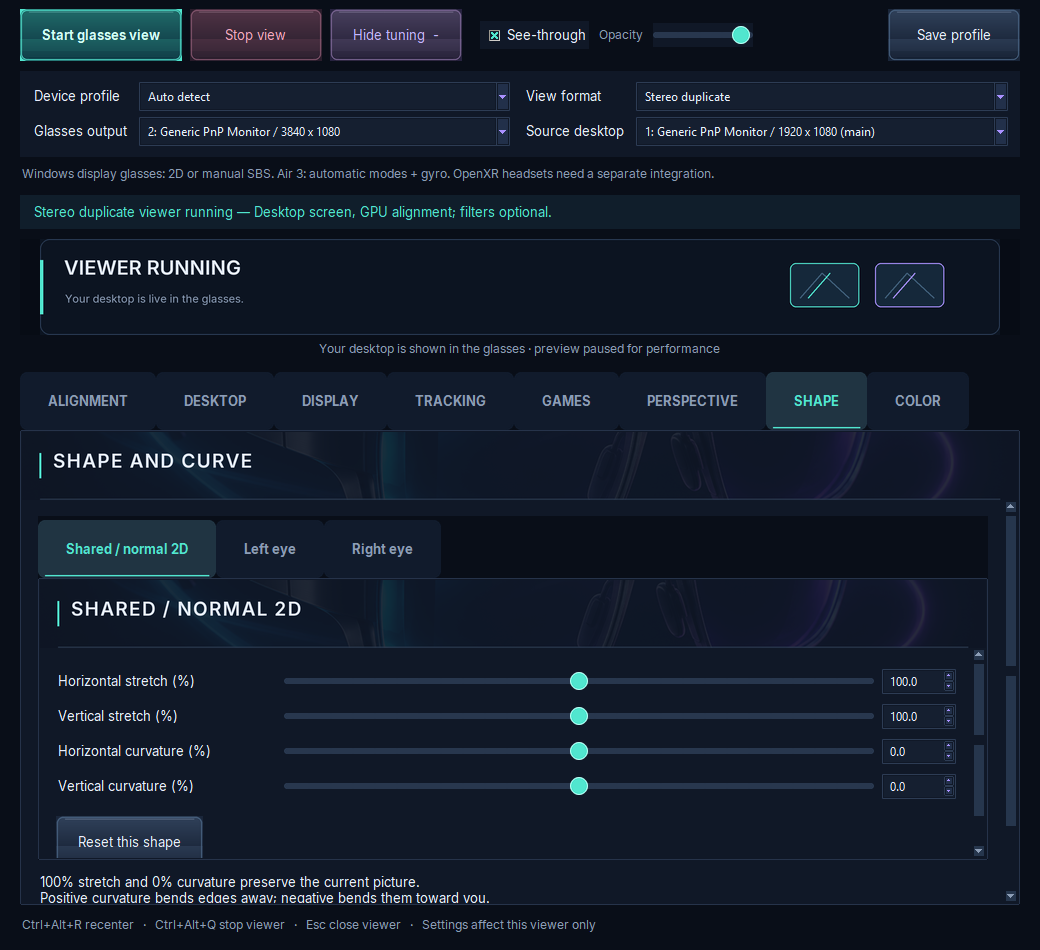
Task: Click the Ctrl+Alt+Q stop viewer hint
Action: [x=220, y=925]
